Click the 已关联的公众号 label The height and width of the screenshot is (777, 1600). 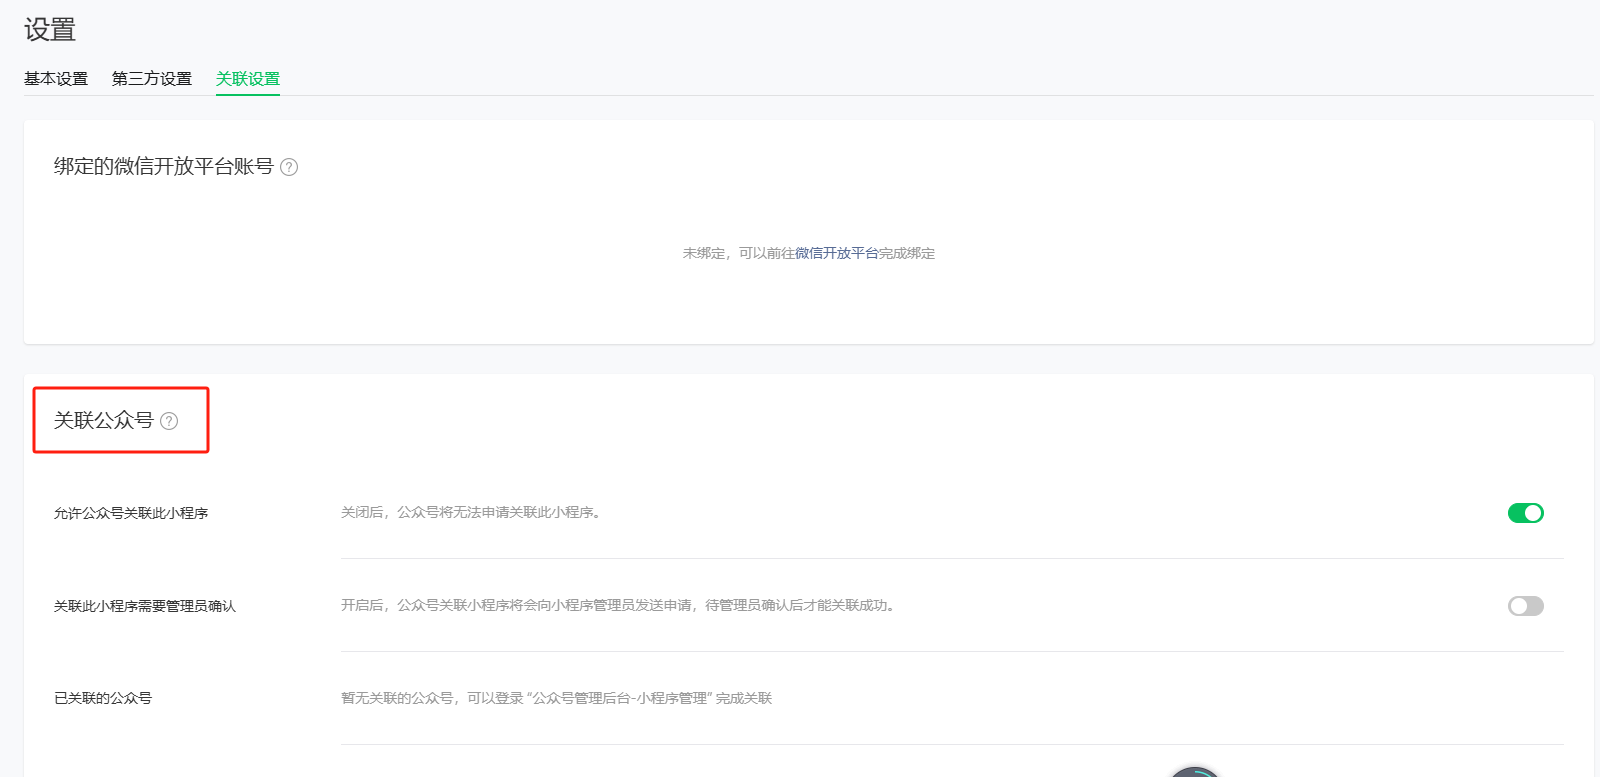pos(103,698)
